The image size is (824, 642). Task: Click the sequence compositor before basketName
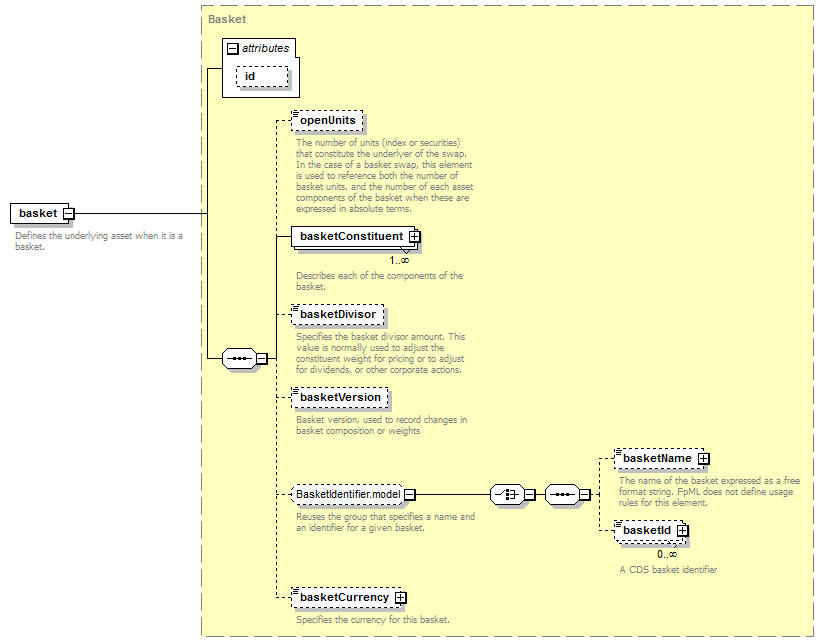(562, 494)
